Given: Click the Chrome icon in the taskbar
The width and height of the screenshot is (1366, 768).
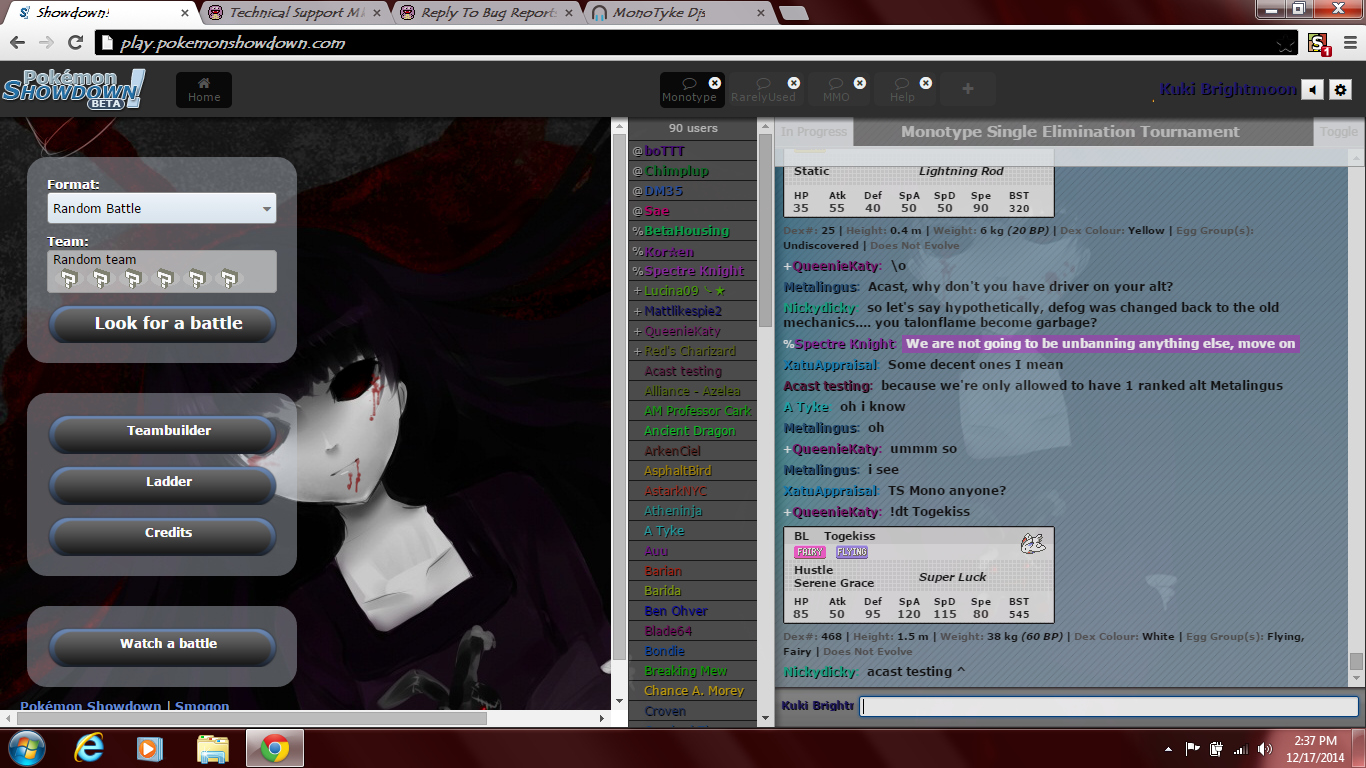Looking at the screenshot, I should [x=275, y=748].
